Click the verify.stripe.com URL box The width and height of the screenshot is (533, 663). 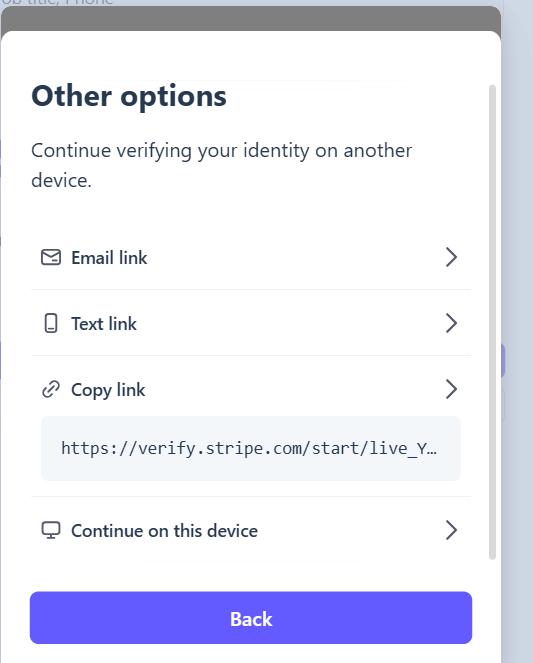pos(251,448)
